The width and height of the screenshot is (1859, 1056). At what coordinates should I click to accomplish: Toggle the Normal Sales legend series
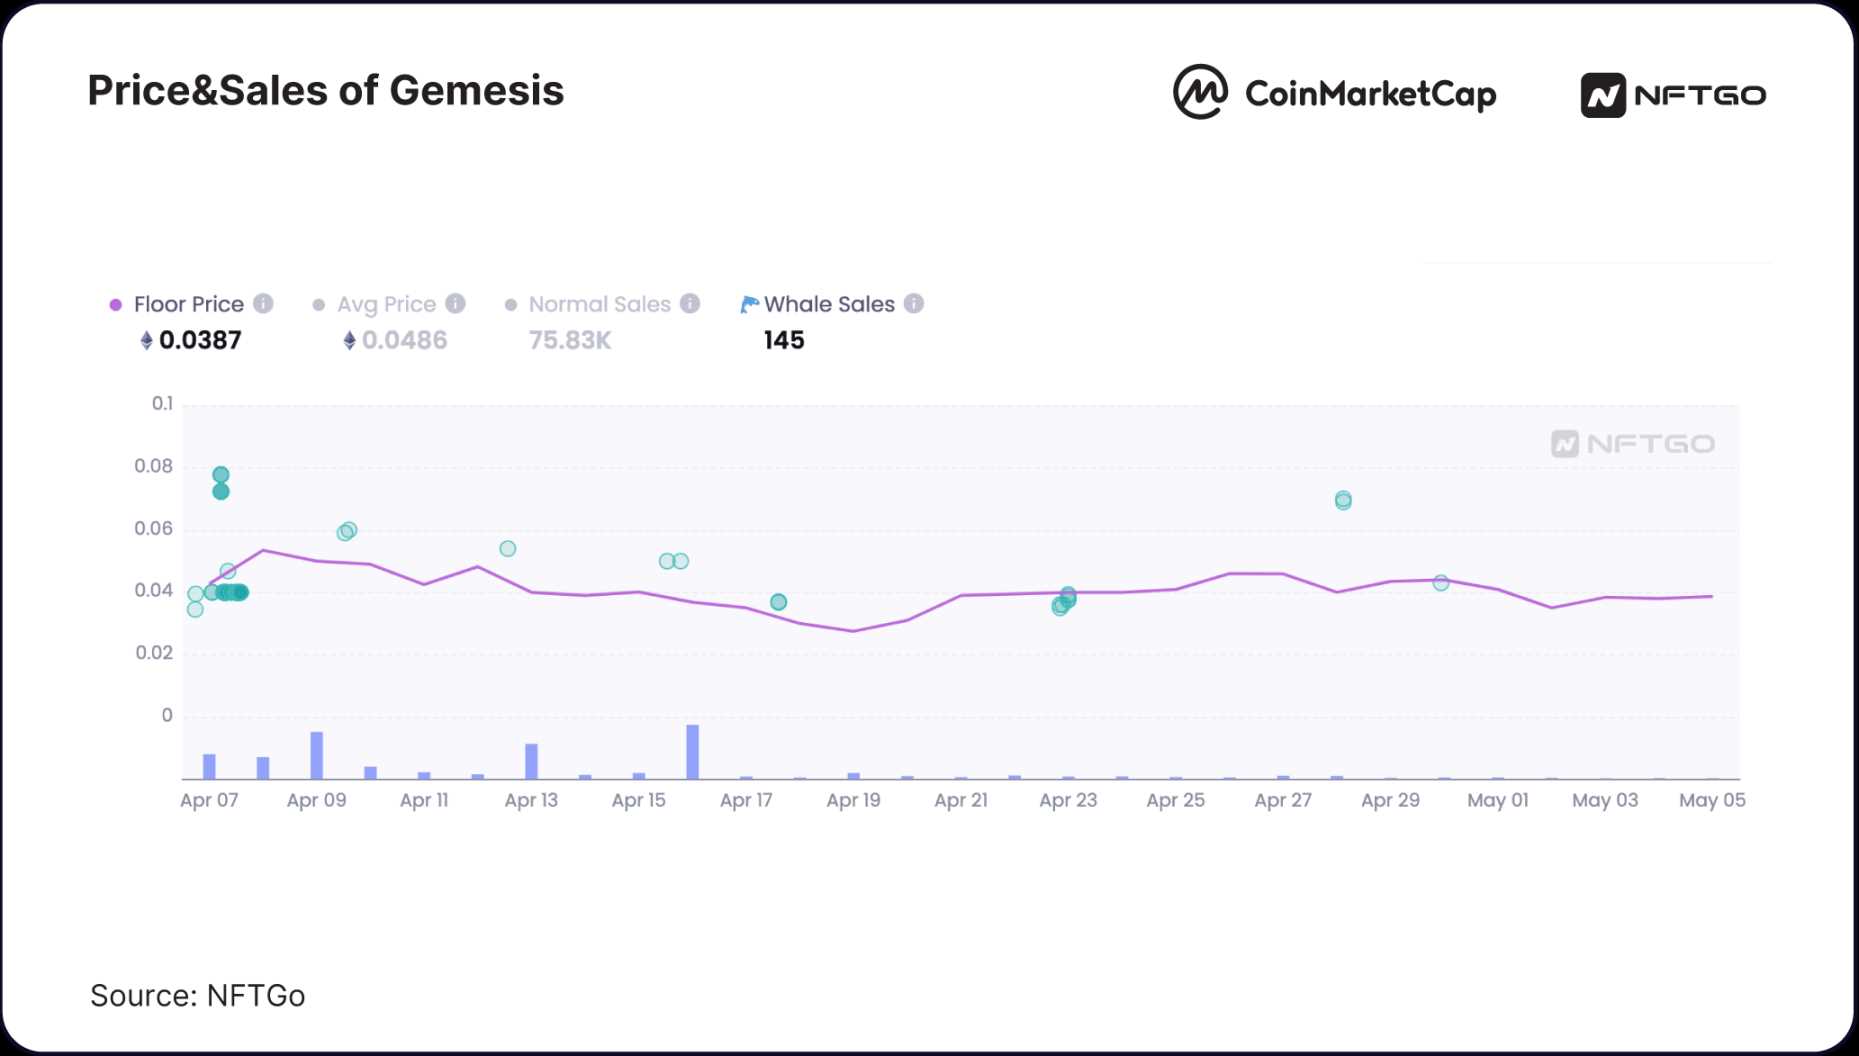point(599,304)
